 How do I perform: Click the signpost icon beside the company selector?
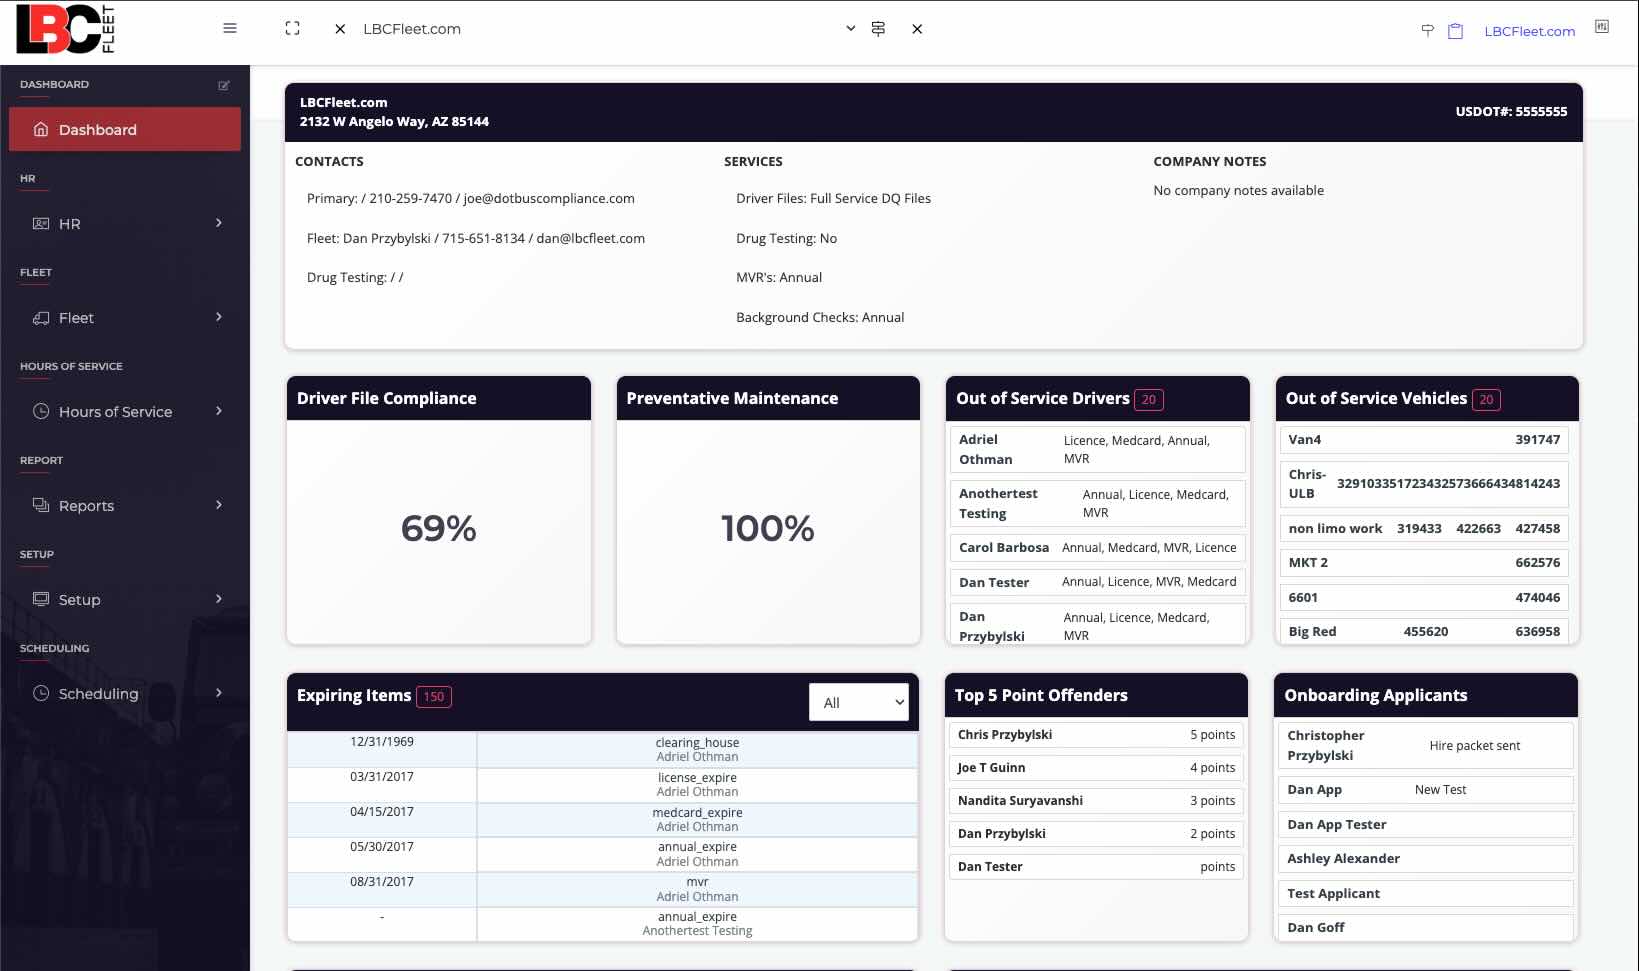point(878,28)
